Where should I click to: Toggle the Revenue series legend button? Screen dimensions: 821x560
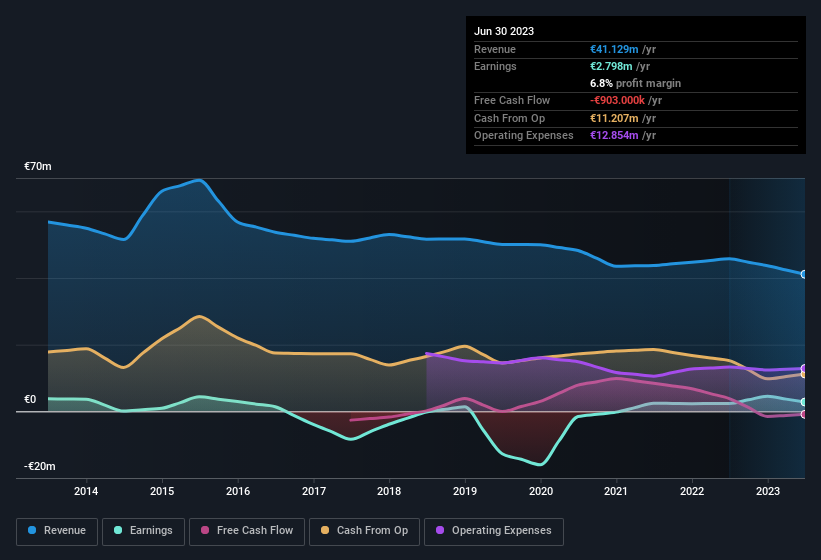tap(57, 531)
